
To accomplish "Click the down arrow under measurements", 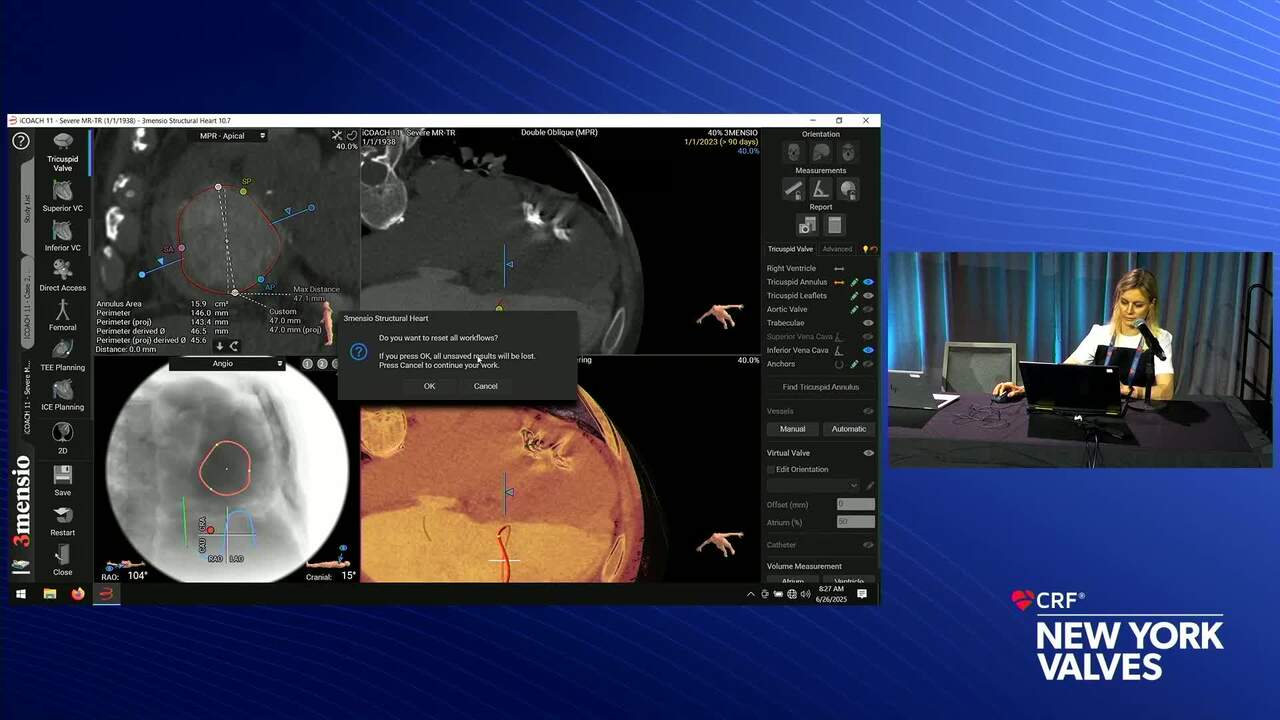I will pyautogui.click(x=220, y=346).
